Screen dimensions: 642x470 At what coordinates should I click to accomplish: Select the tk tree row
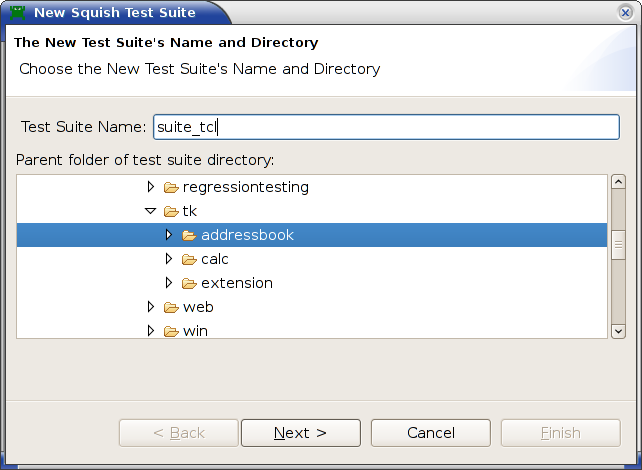(312, 211)
